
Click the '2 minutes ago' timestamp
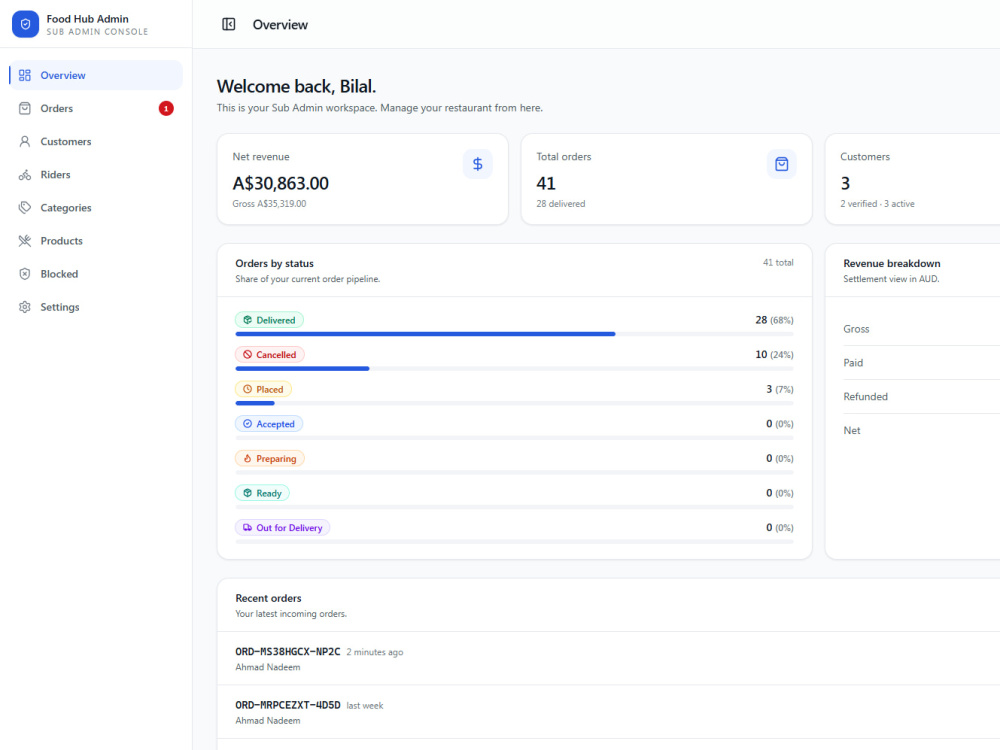point(374,652)
